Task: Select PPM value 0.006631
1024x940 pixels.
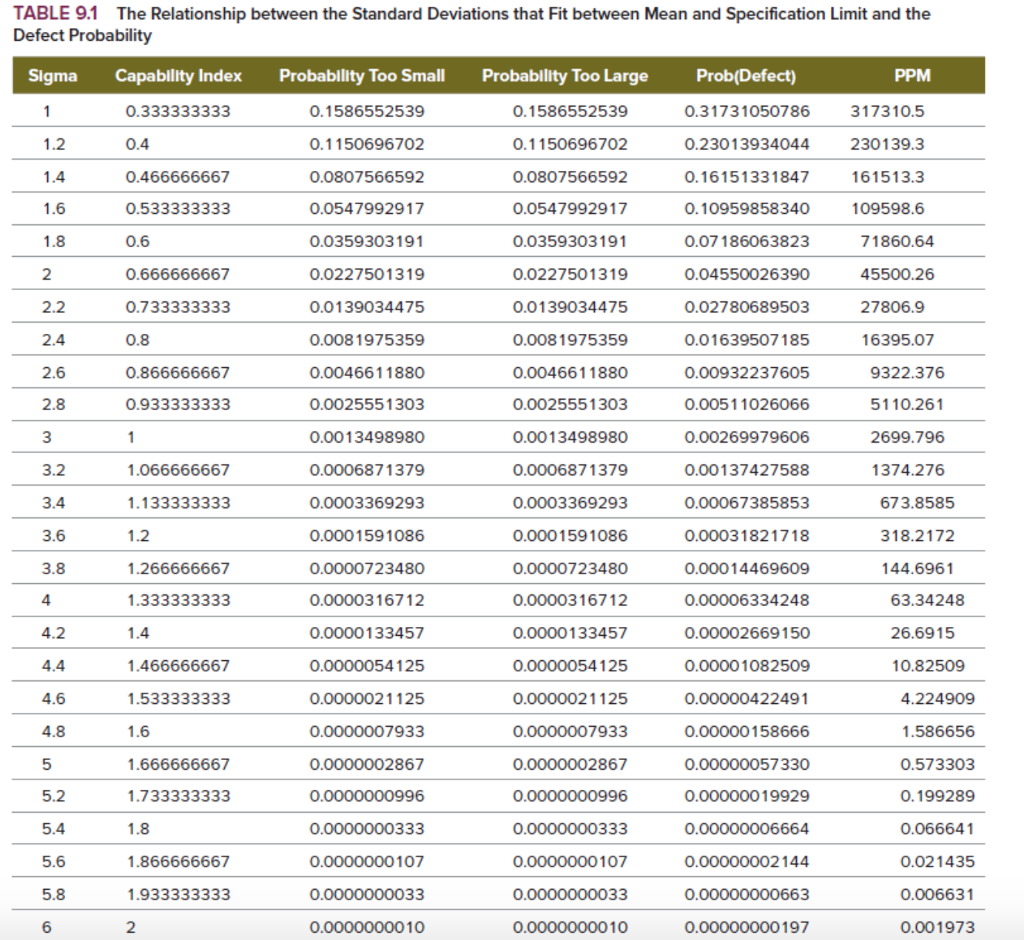Action: tap(937, 895)
